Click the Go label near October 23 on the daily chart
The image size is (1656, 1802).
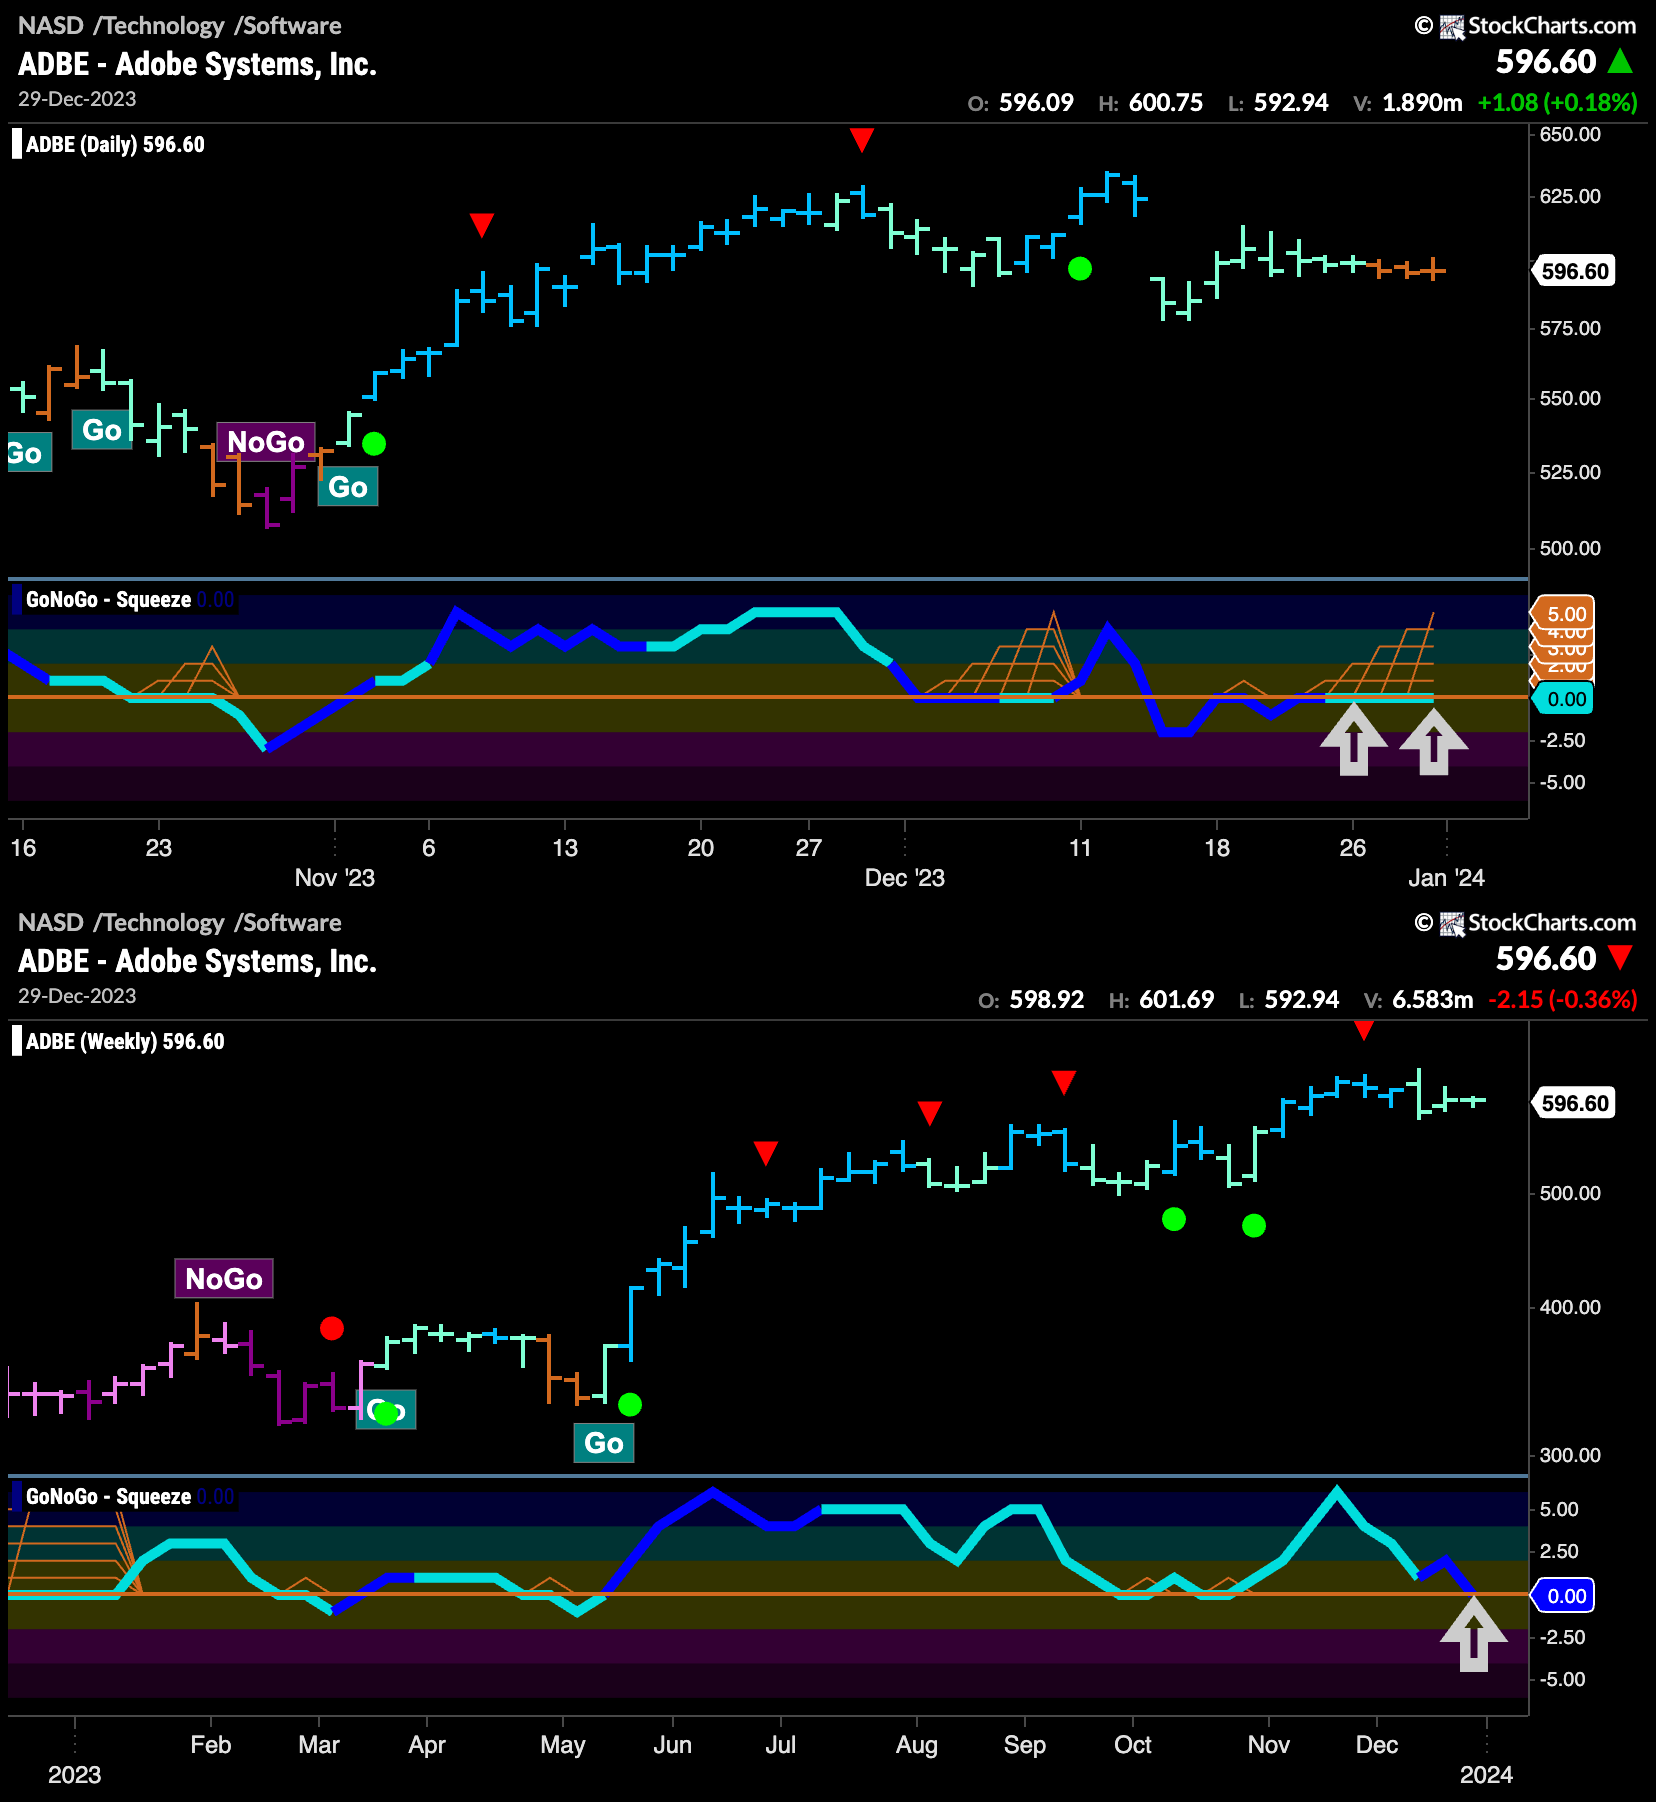coord(102,430)
